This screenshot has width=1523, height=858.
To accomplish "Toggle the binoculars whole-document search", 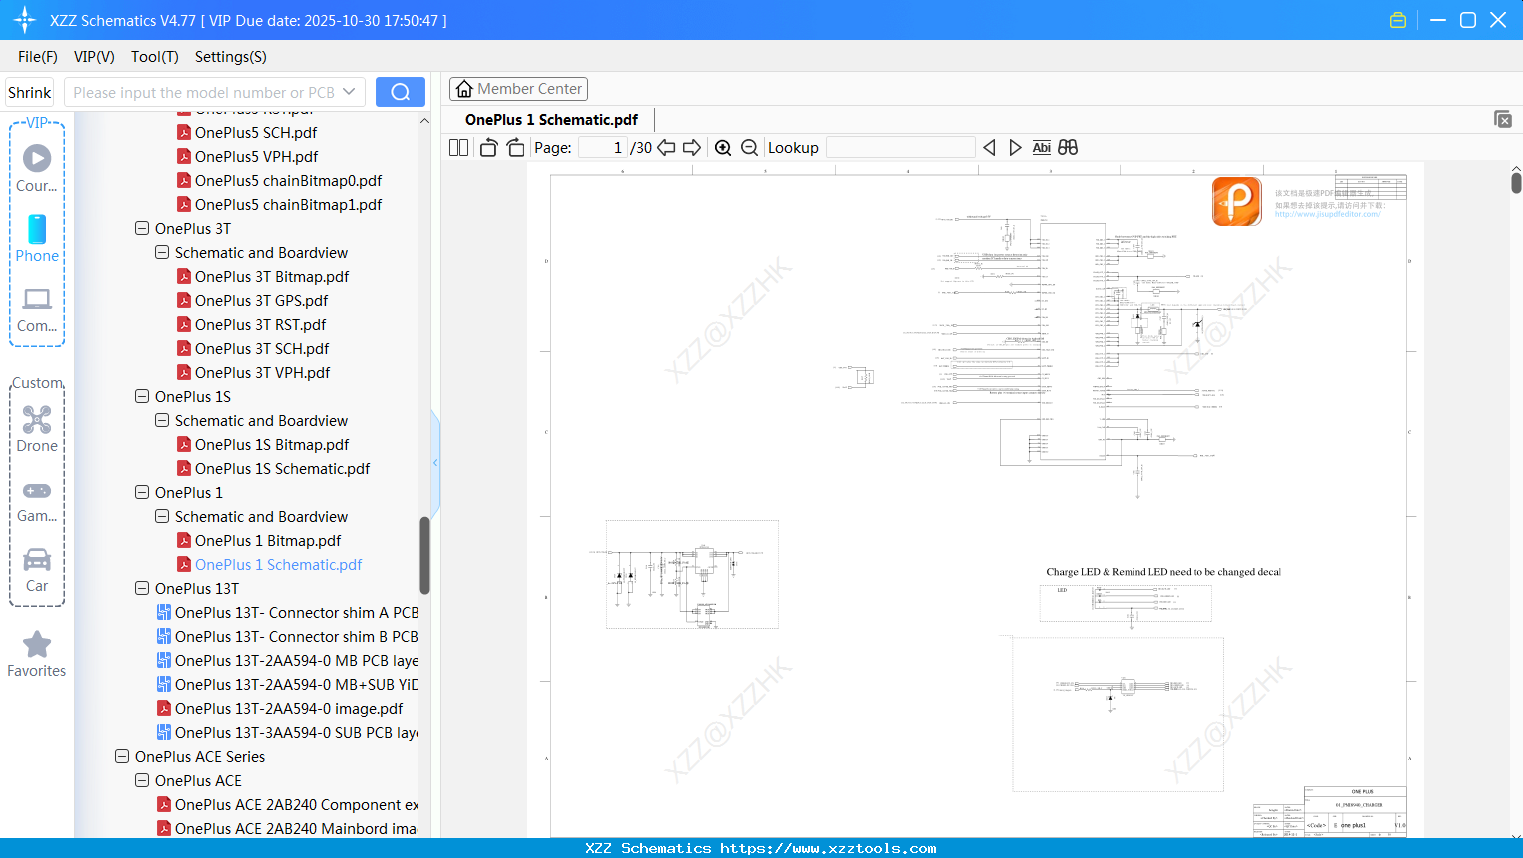I will click(1067, 147).
